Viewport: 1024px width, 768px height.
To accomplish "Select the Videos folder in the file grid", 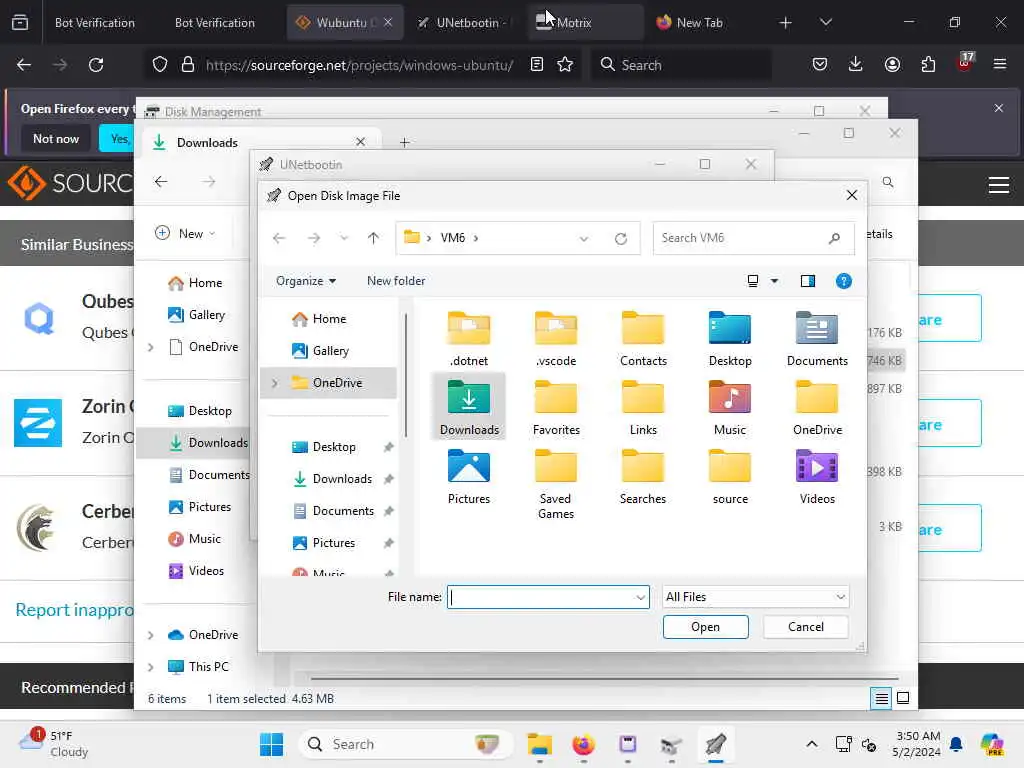I will [817, 476].
